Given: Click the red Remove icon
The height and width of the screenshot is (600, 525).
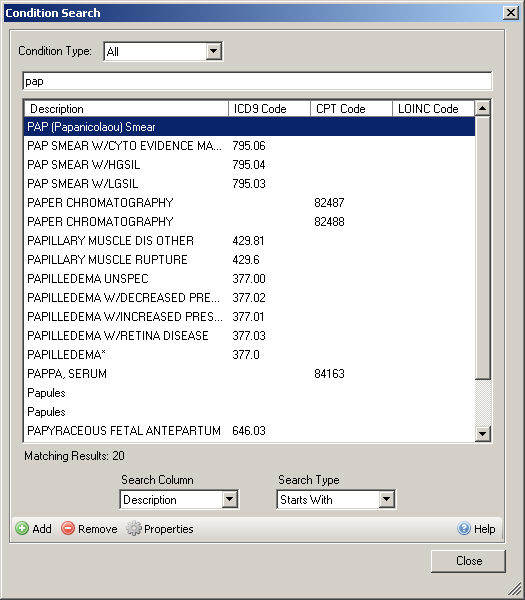Looking at the screenshot, I should coord(68,528).
